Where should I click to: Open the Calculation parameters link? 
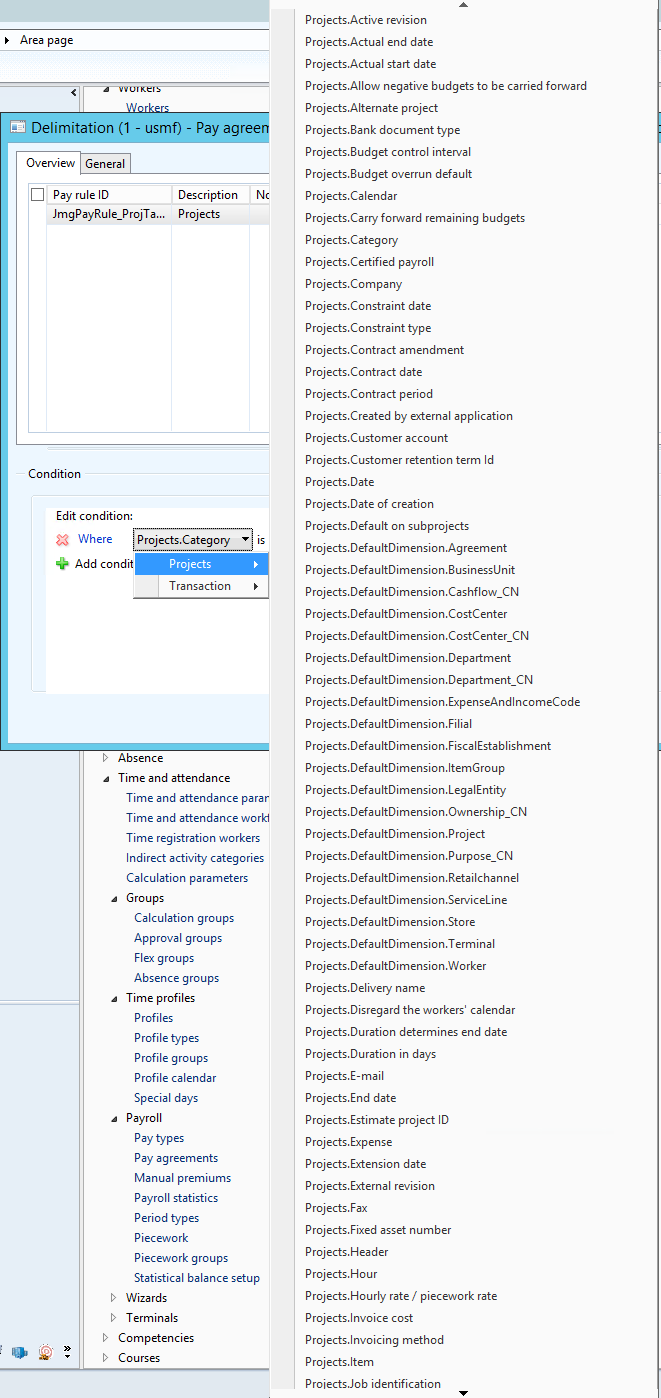pos(186,878)
